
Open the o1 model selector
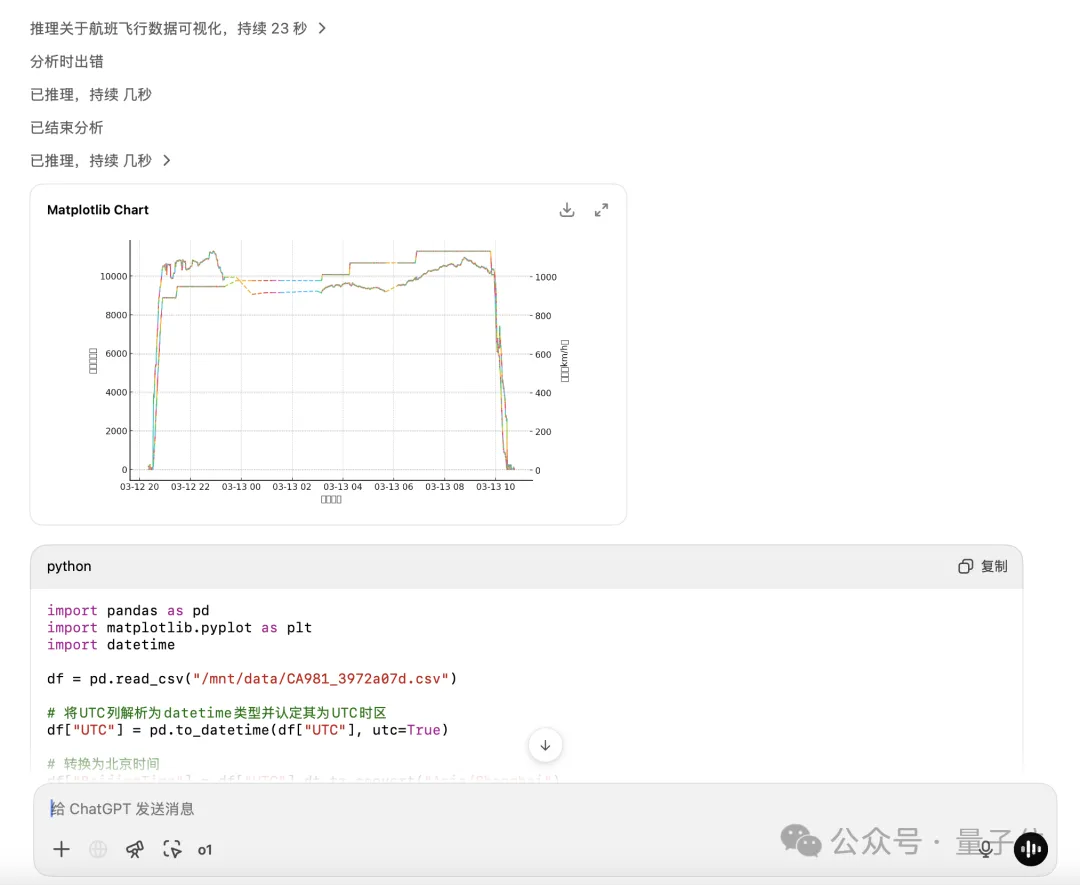tap(205, 850)
